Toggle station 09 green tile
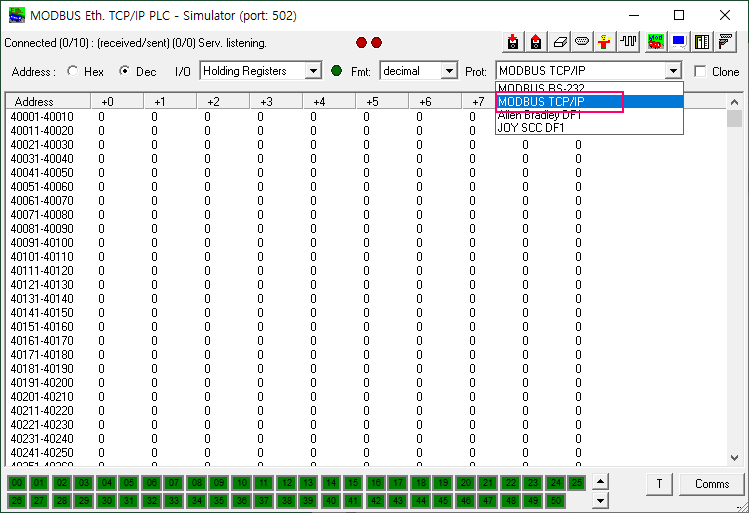Viewport: 749px width, 513px height. (219, 482)
